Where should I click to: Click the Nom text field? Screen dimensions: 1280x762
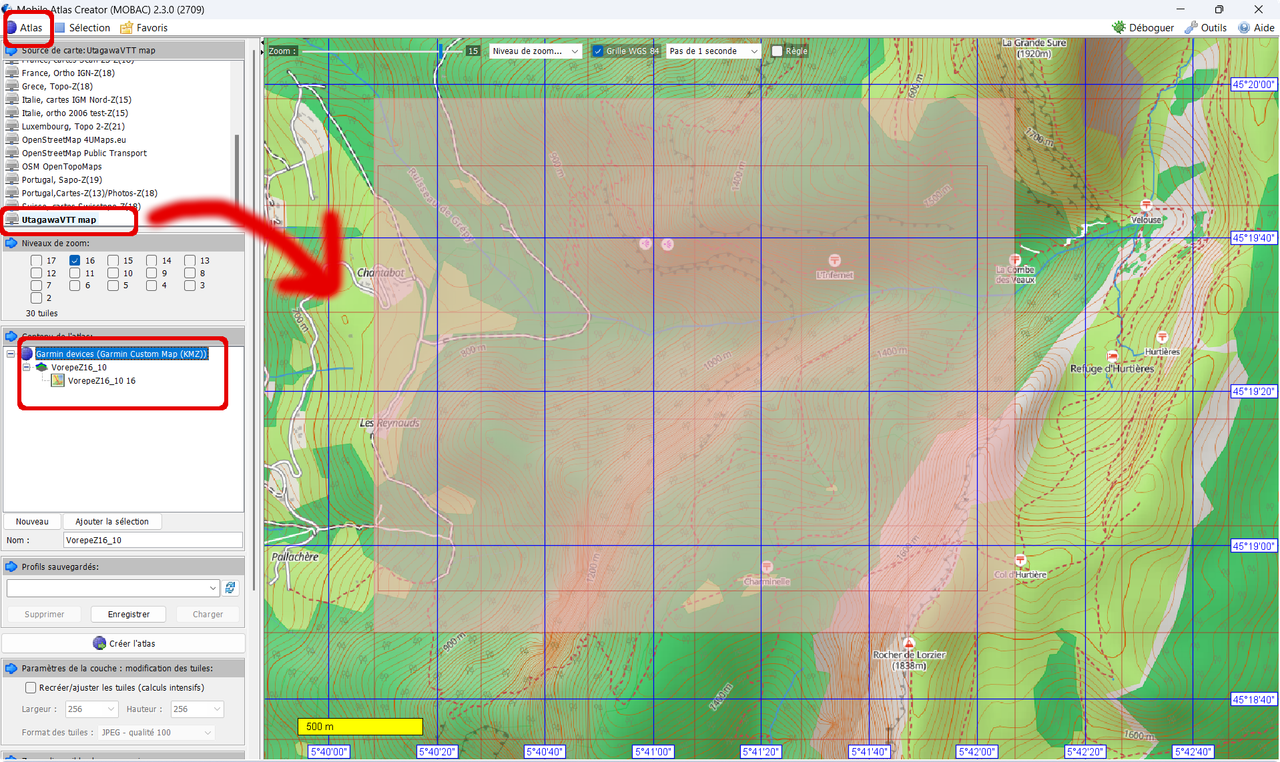152,540
